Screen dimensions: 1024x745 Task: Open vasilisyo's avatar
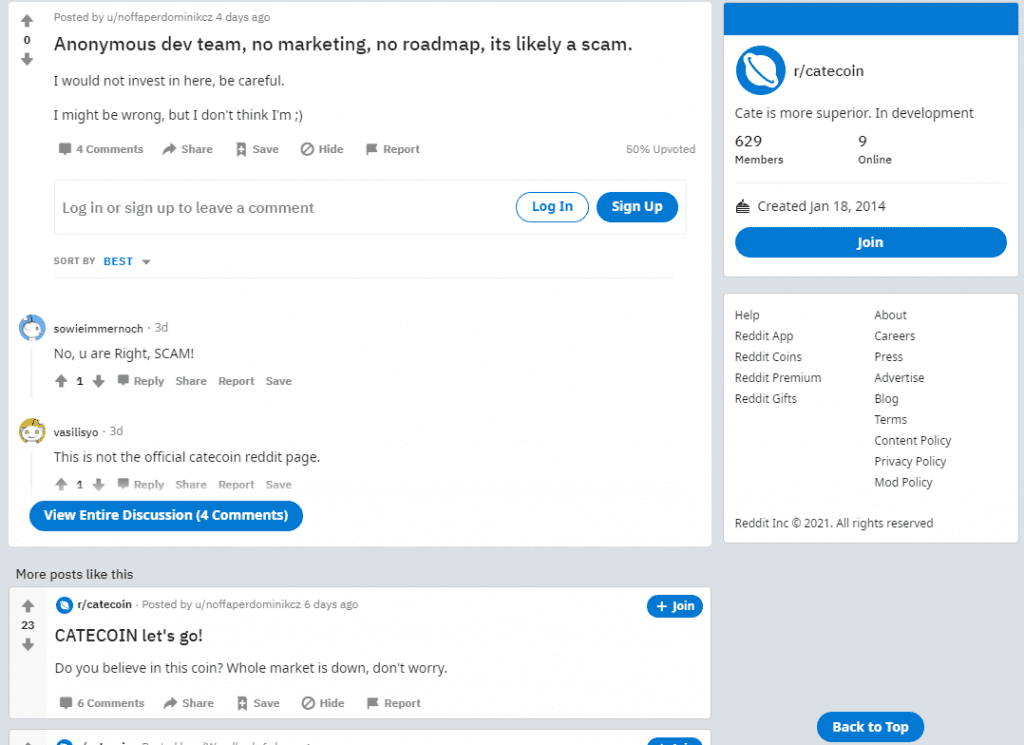[x=32, y=431]
